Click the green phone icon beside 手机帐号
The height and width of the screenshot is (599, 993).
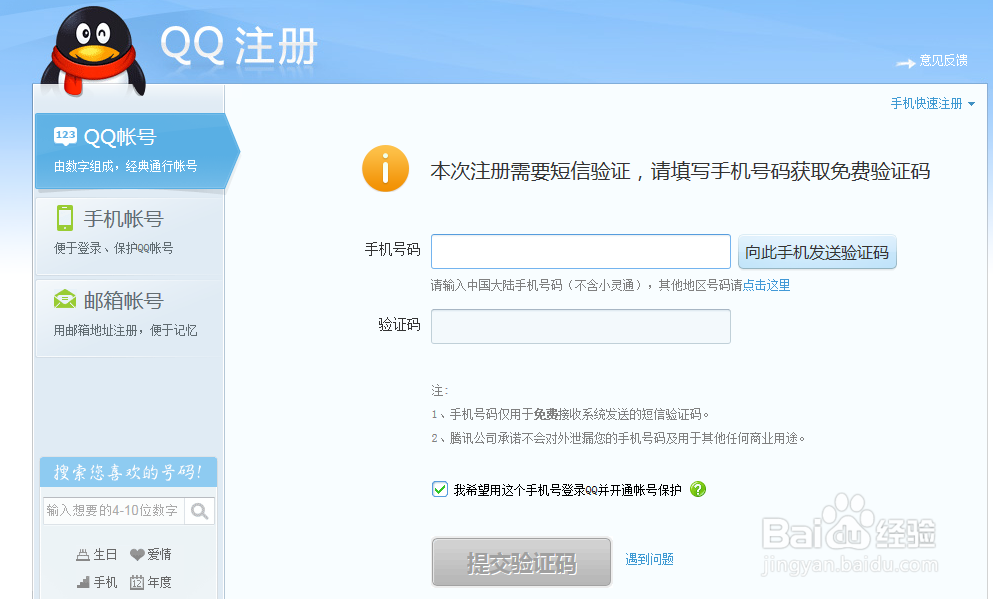(65, 218)
